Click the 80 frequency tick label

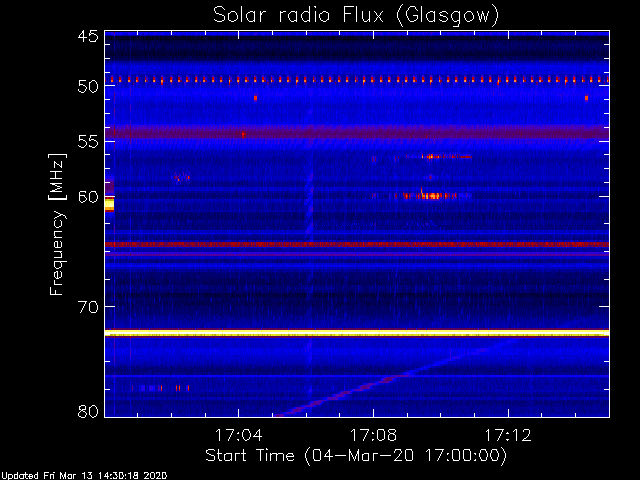[88, 411]
